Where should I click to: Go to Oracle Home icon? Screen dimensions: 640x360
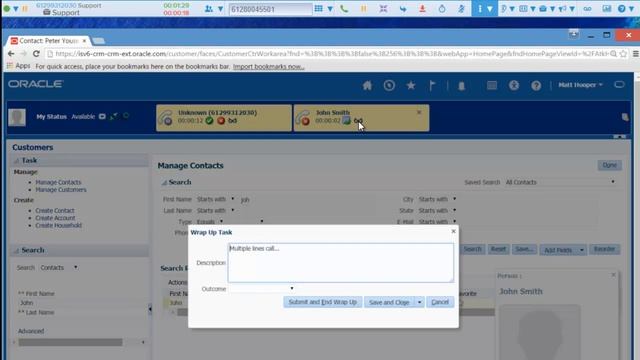pyautogui.click(x=367, y=85)
